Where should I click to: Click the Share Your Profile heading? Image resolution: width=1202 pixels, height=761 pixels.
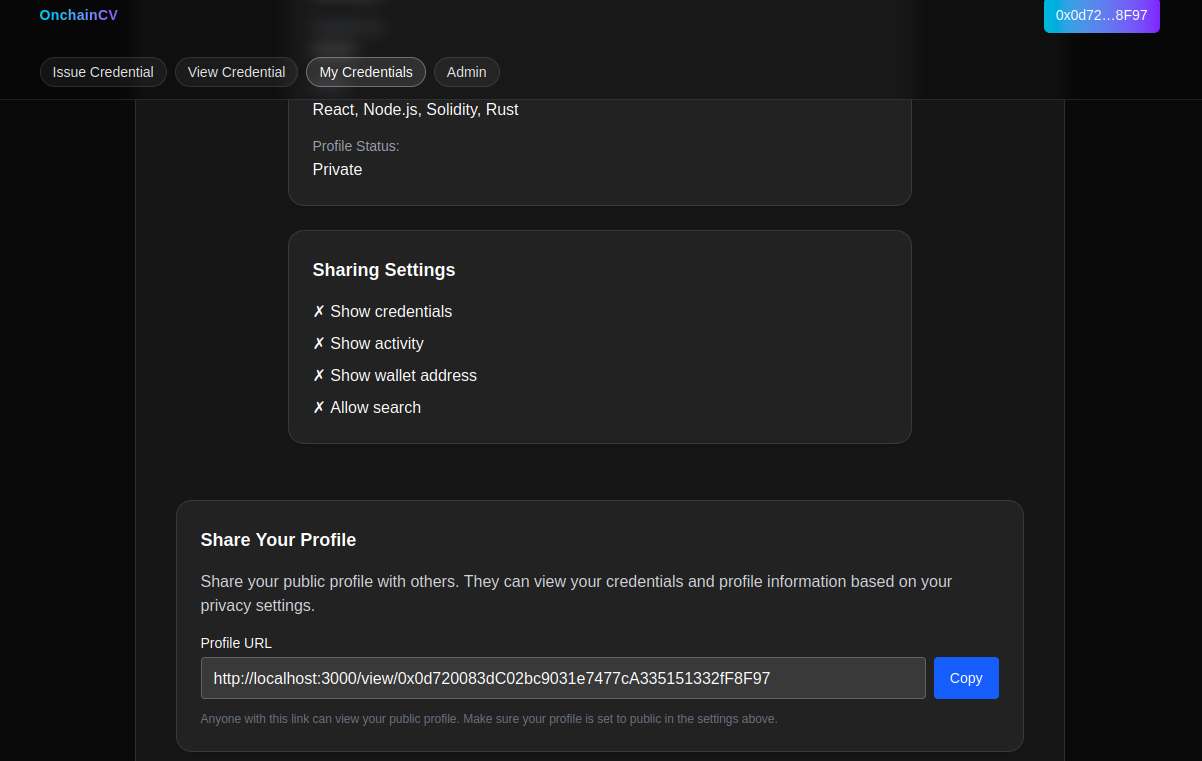tap(278, 540)
